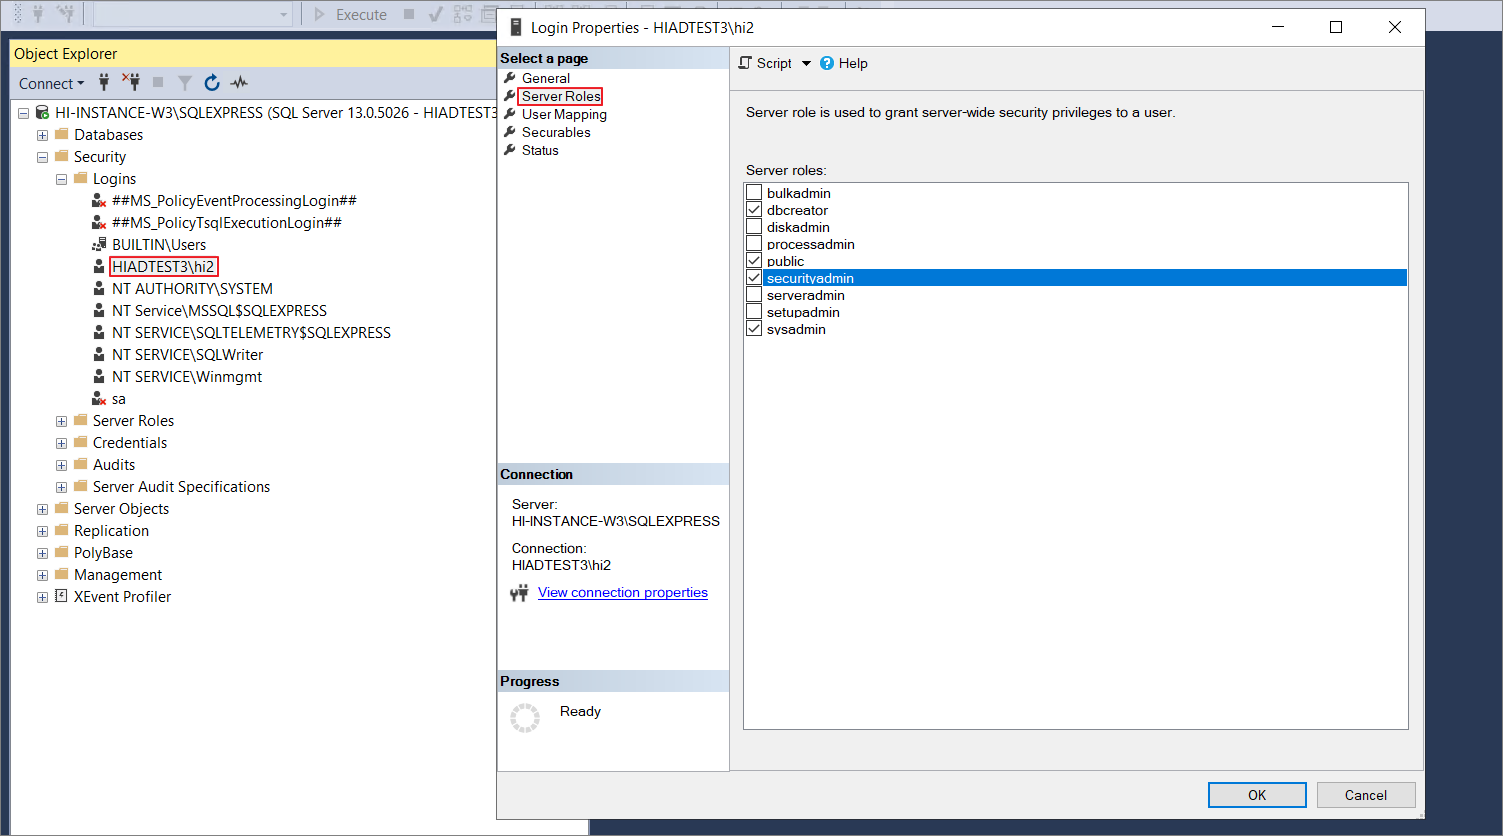Select the NT SERVICE\Winmgmt login
1503x836 pixels.
[x=187, y=377]
